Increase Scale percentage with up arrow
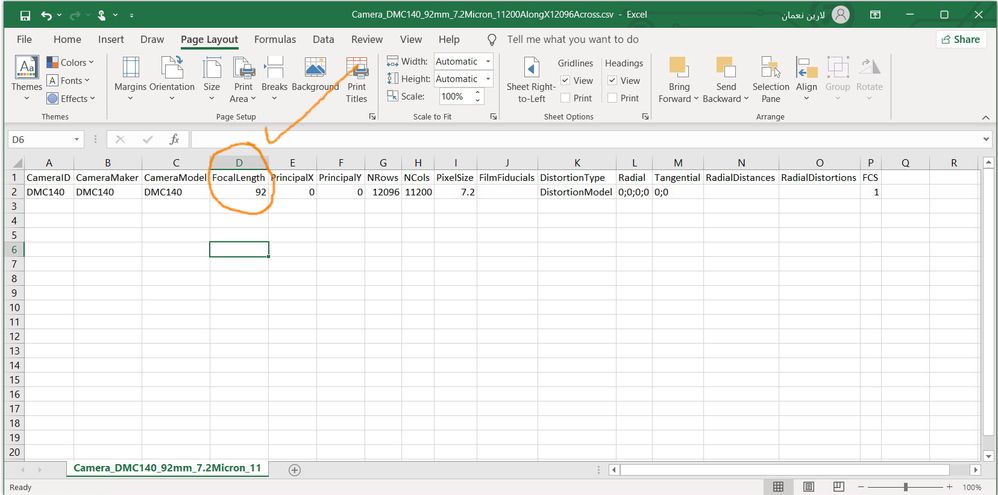998x495 pixels. tap(479, 94)
